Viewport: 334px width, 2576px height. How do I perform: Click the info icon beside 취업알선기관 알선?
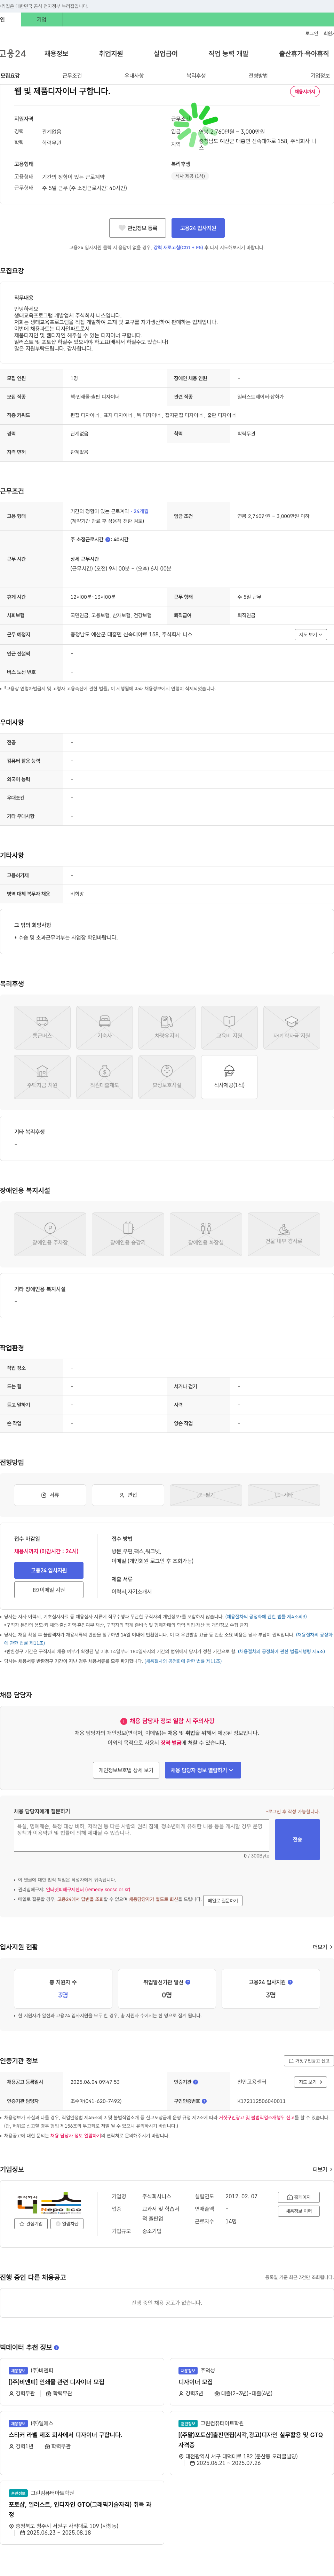click(x=188, y=1982)
